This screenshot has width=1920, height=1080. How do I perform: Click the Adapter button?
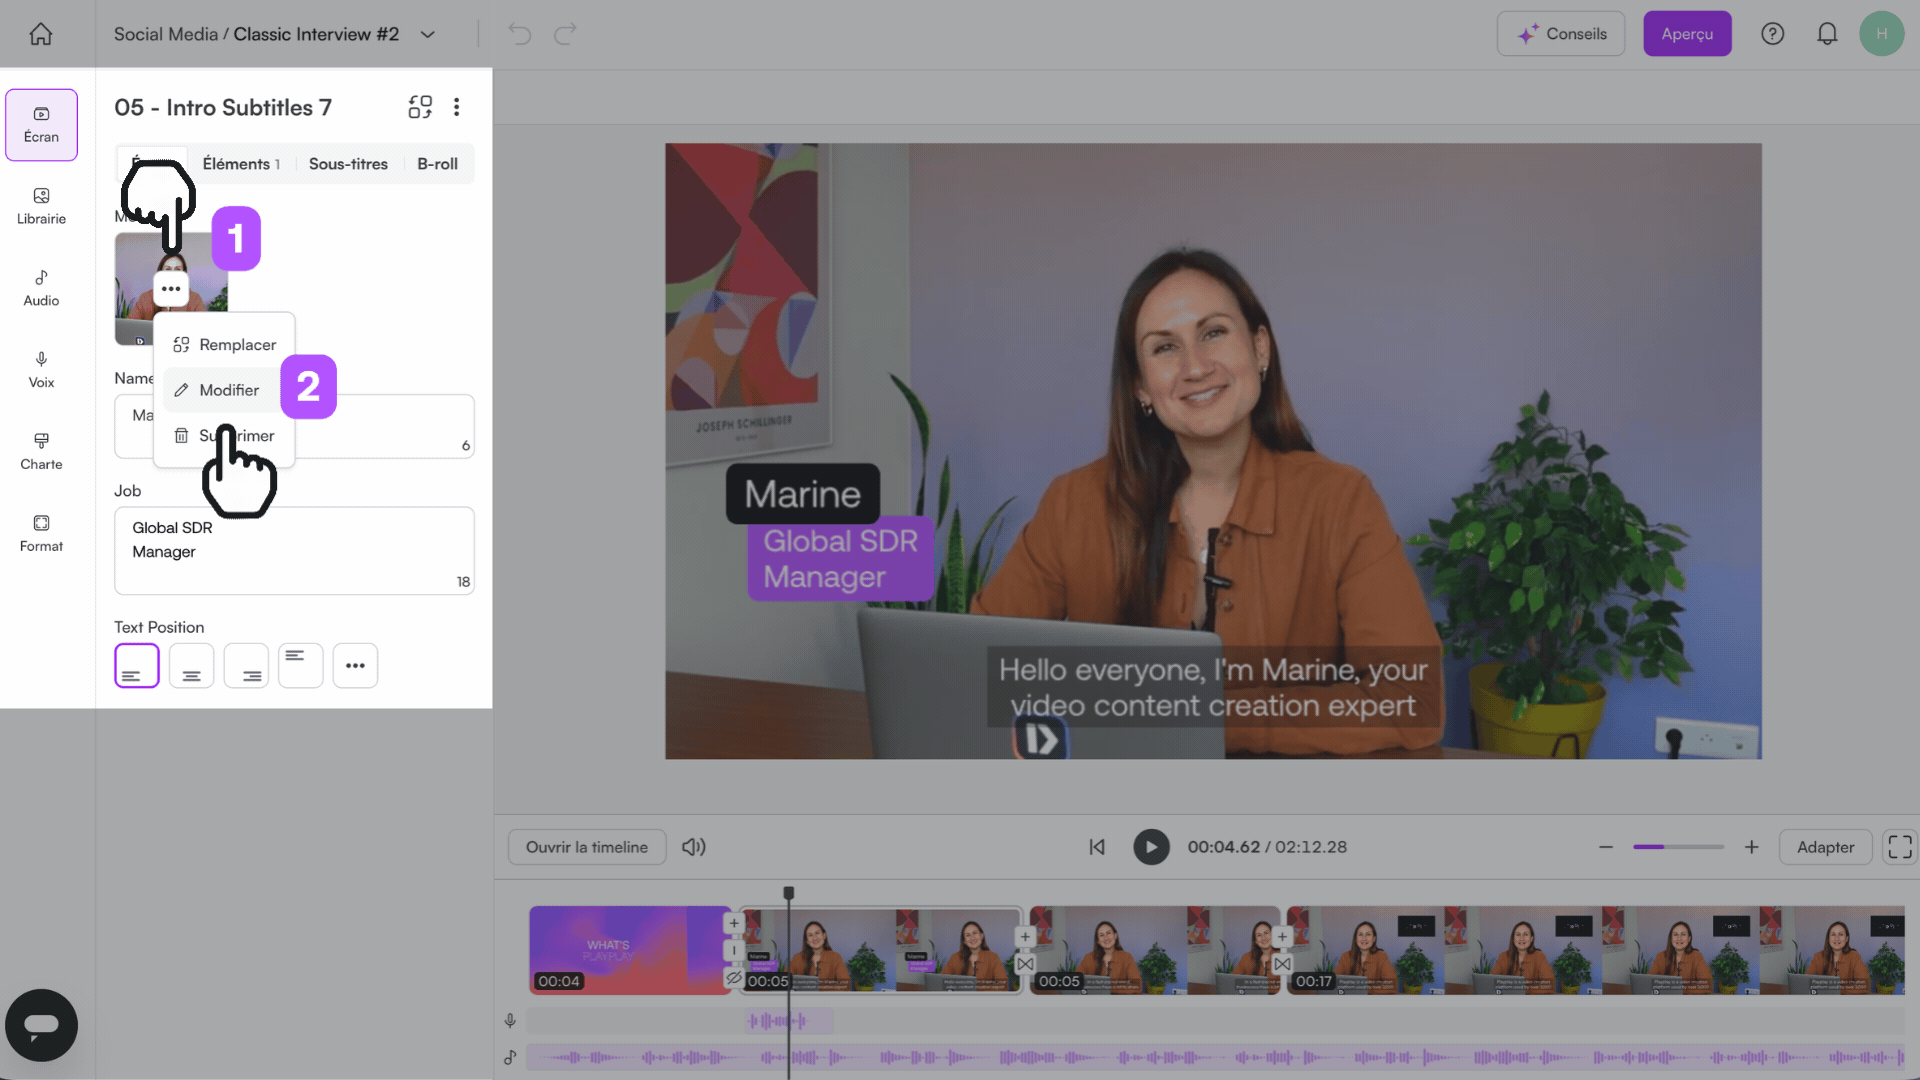click(1825, 847)
